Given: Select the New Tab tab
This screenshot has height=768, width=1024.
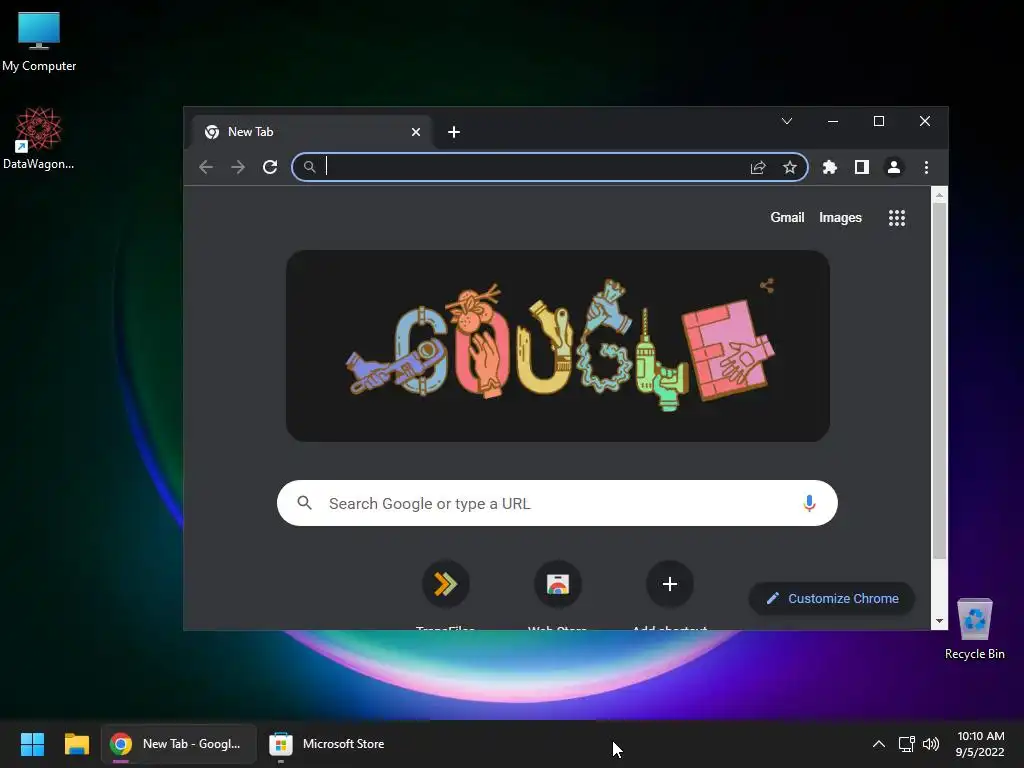Looking at the screenshot, I should coord(311,132).
